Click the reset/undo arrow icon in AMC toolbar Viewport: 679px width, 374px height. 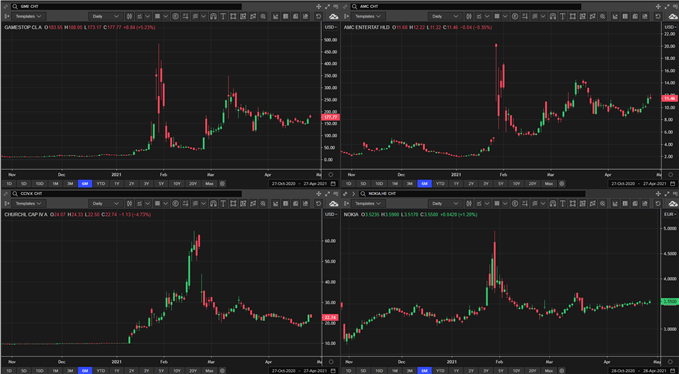click(658, 16)
